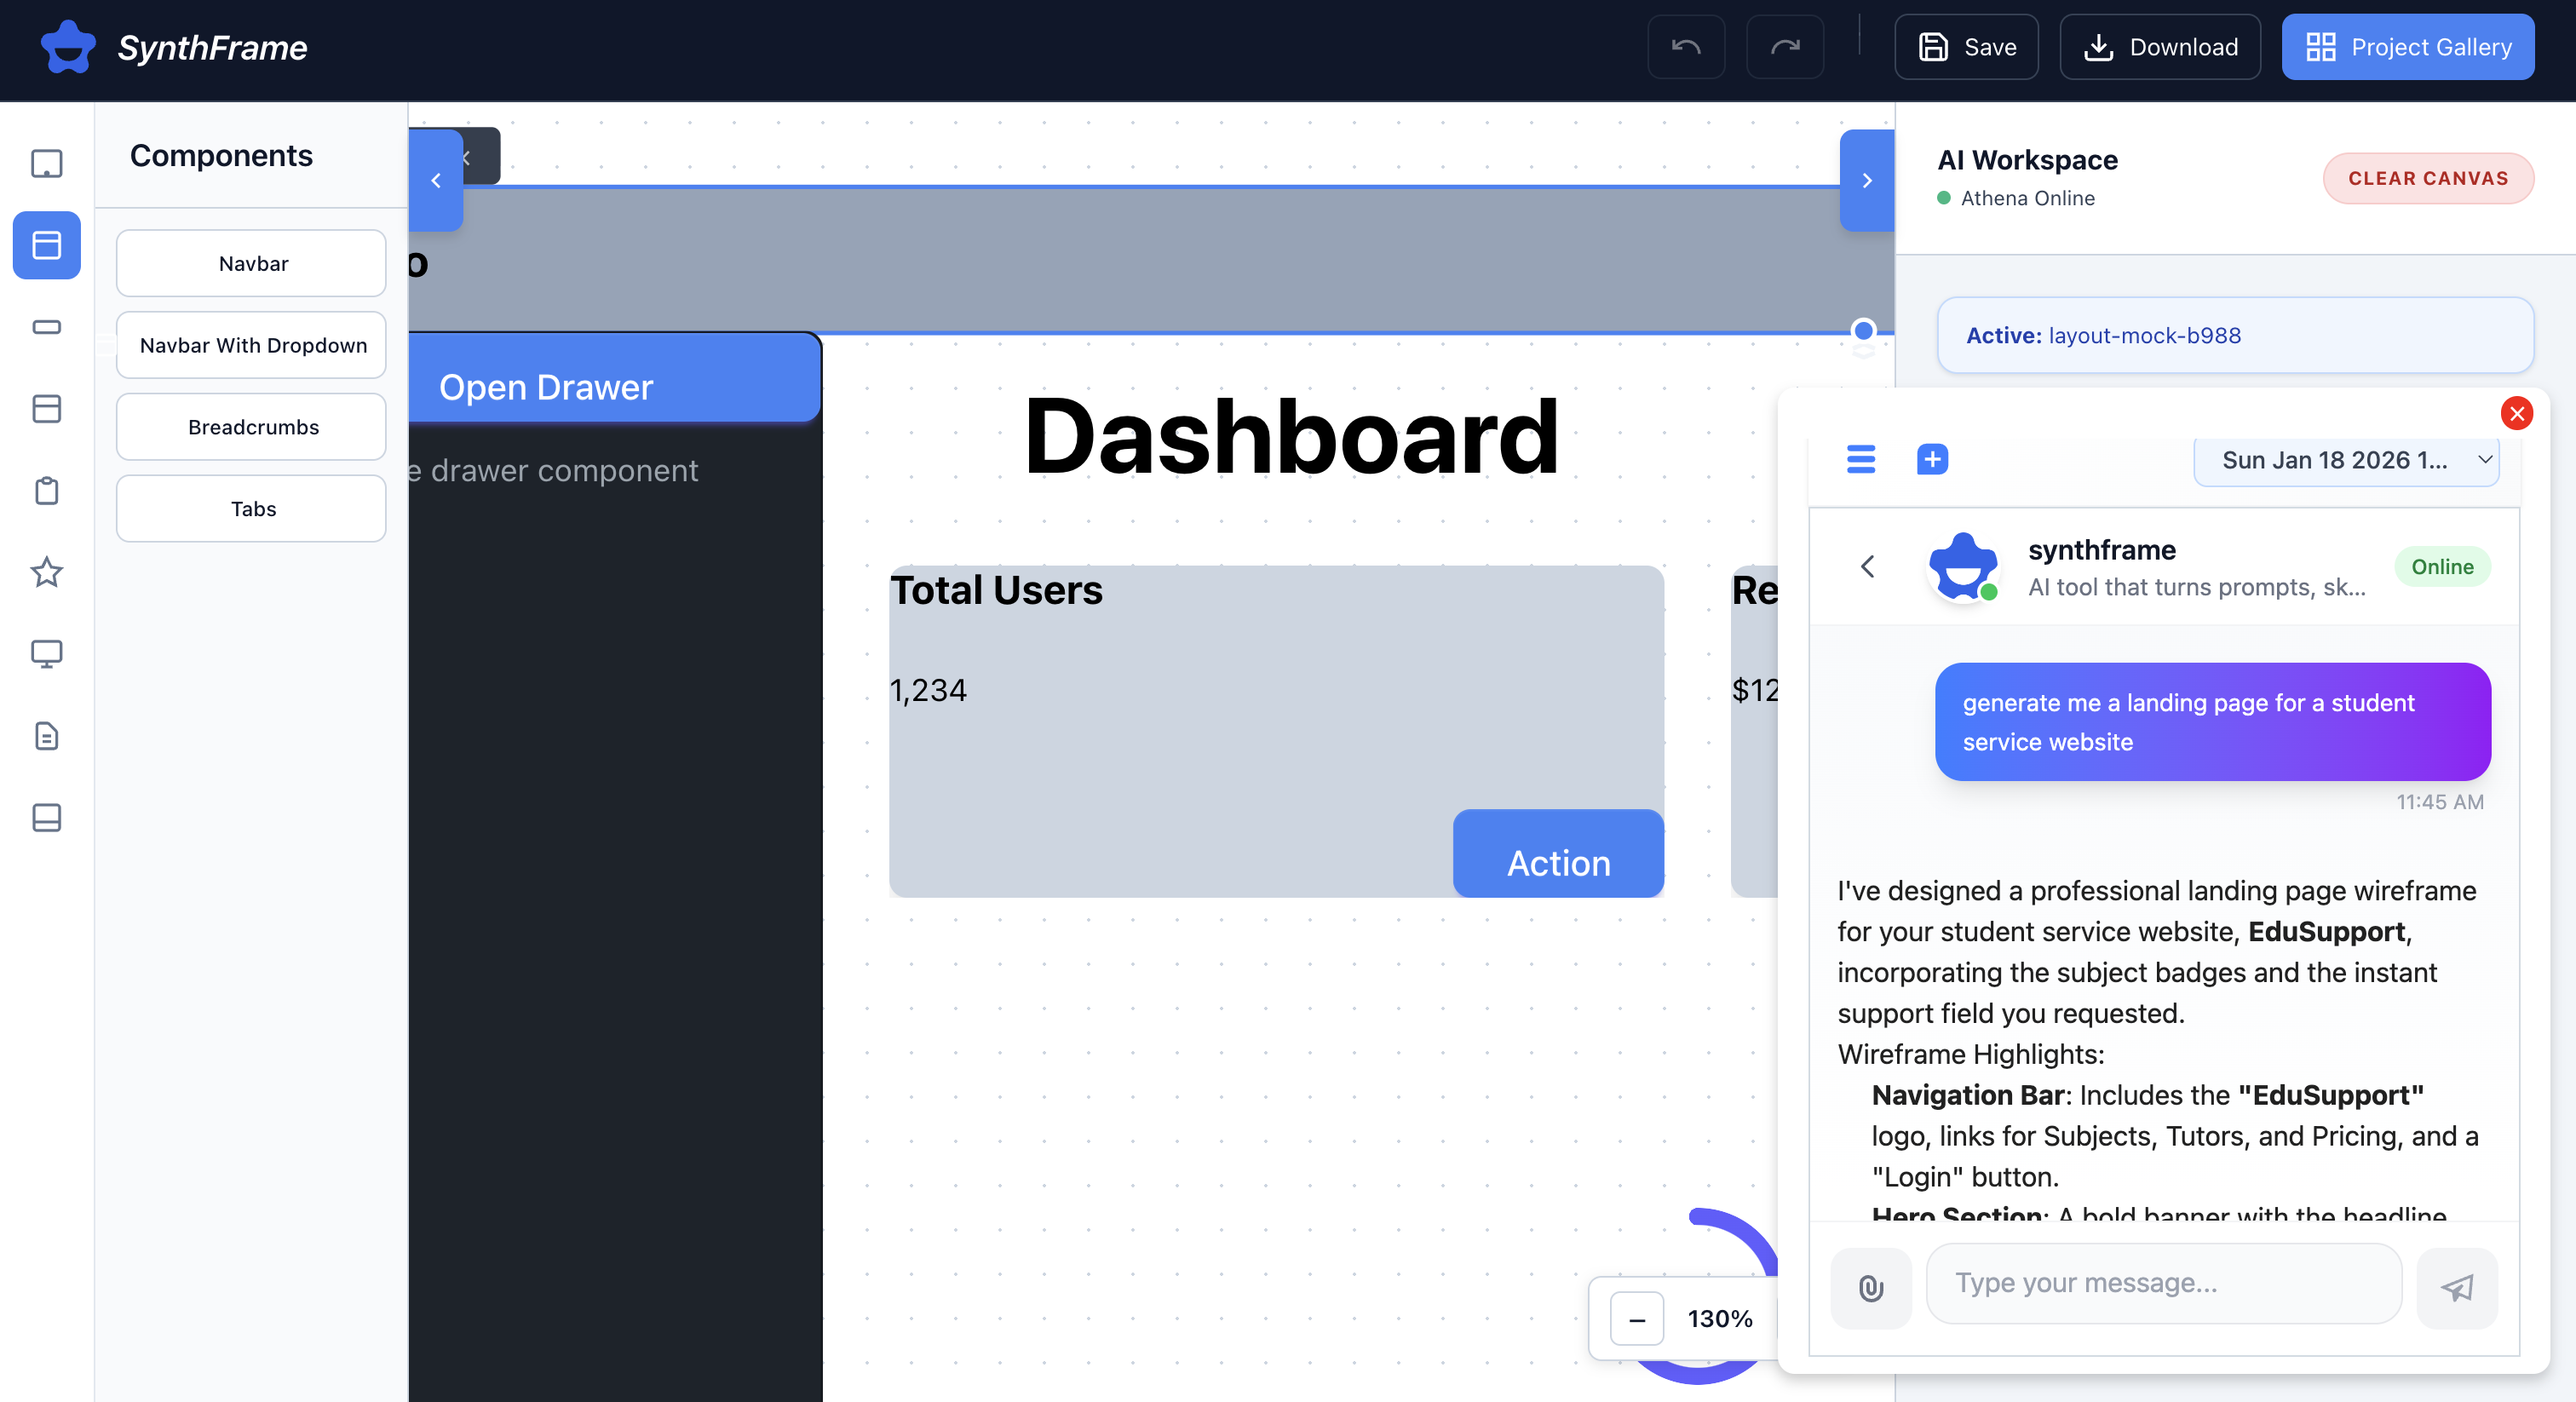Viewport: 2576px width, 1402px height.
Task: Decrease zoom with the minus button
Action: click(x=1637, y=1319)
